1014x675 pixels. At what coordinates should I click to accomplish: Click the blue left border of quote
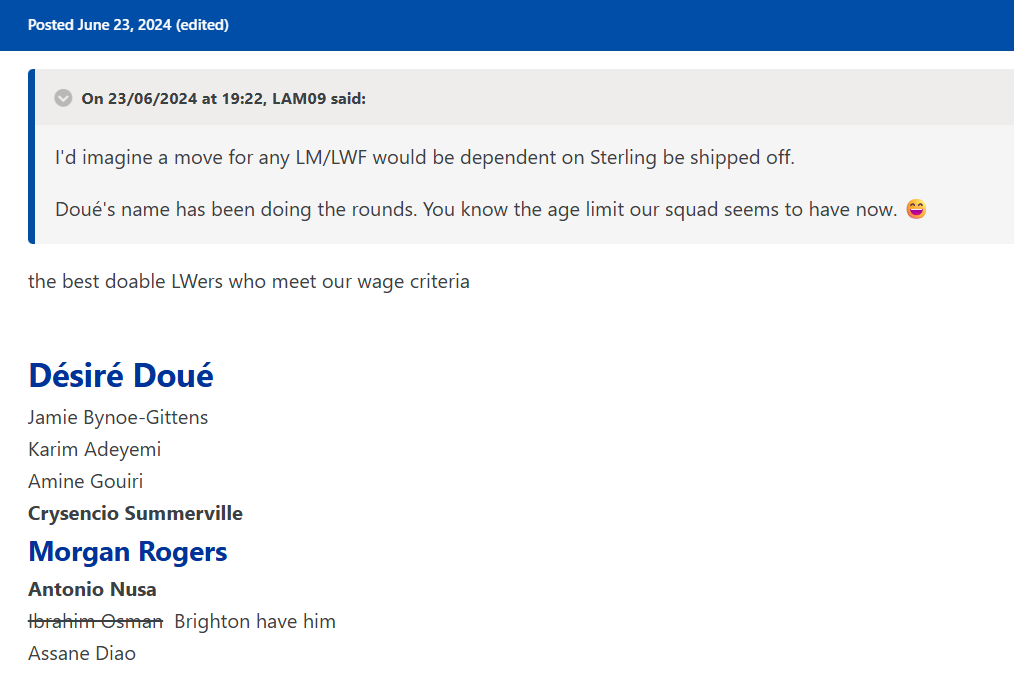tap(32, 157)
